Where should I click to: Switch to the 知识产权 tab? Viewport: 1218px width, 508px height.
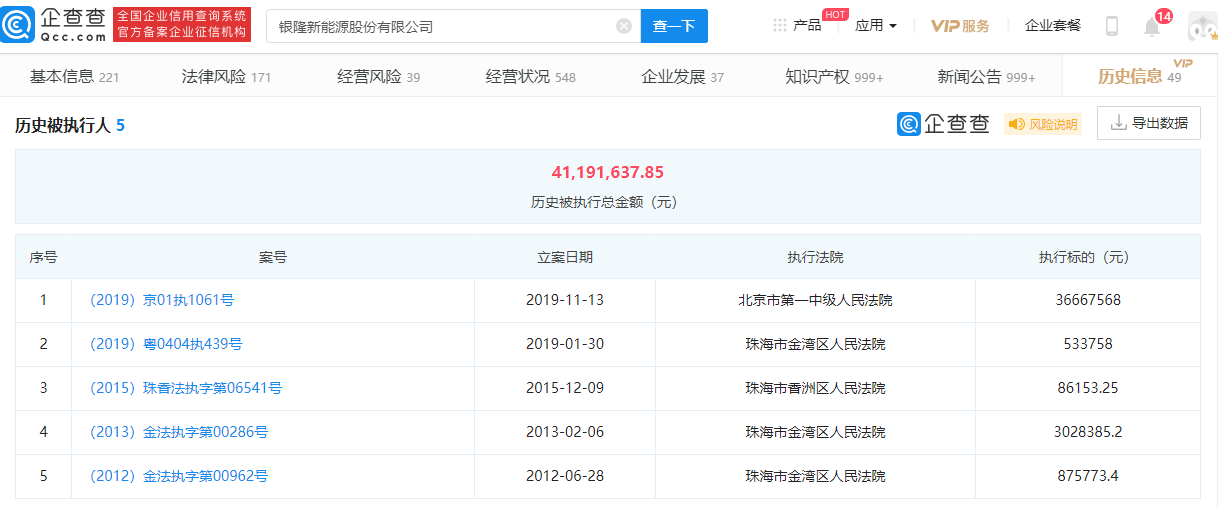[834, 77]
